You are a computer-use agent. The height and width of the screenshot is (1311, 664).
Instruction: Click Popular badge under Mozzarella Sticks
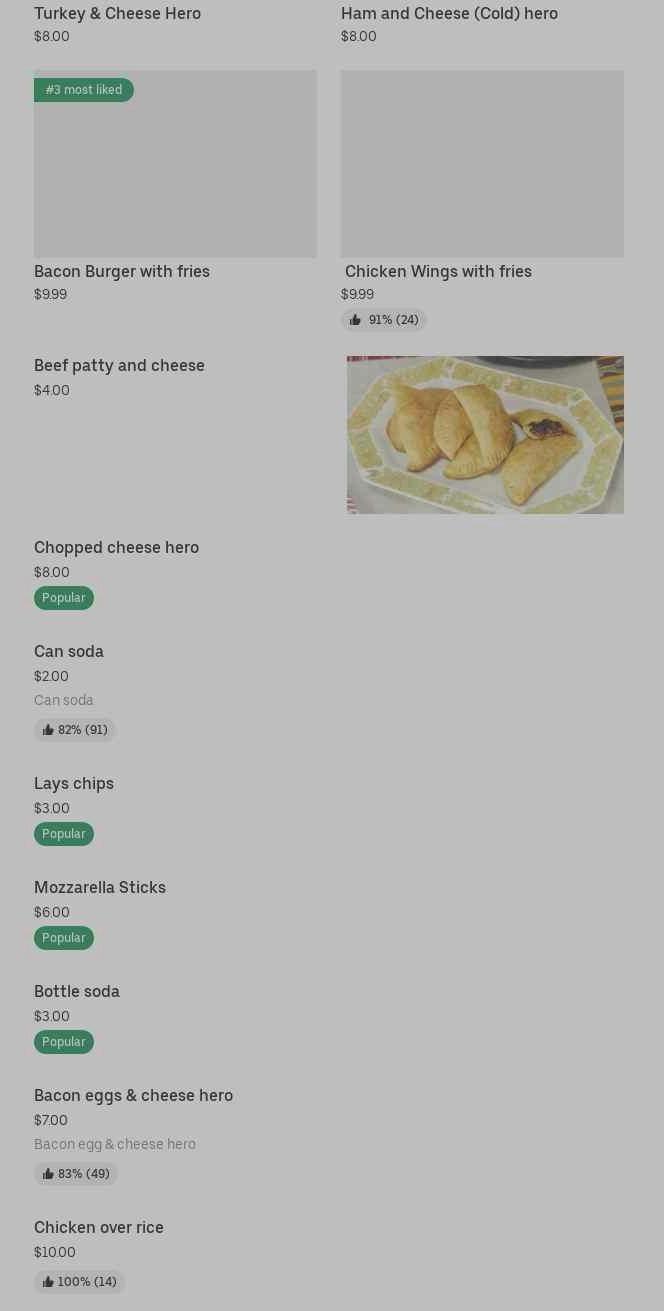click(x=64, y=938)
